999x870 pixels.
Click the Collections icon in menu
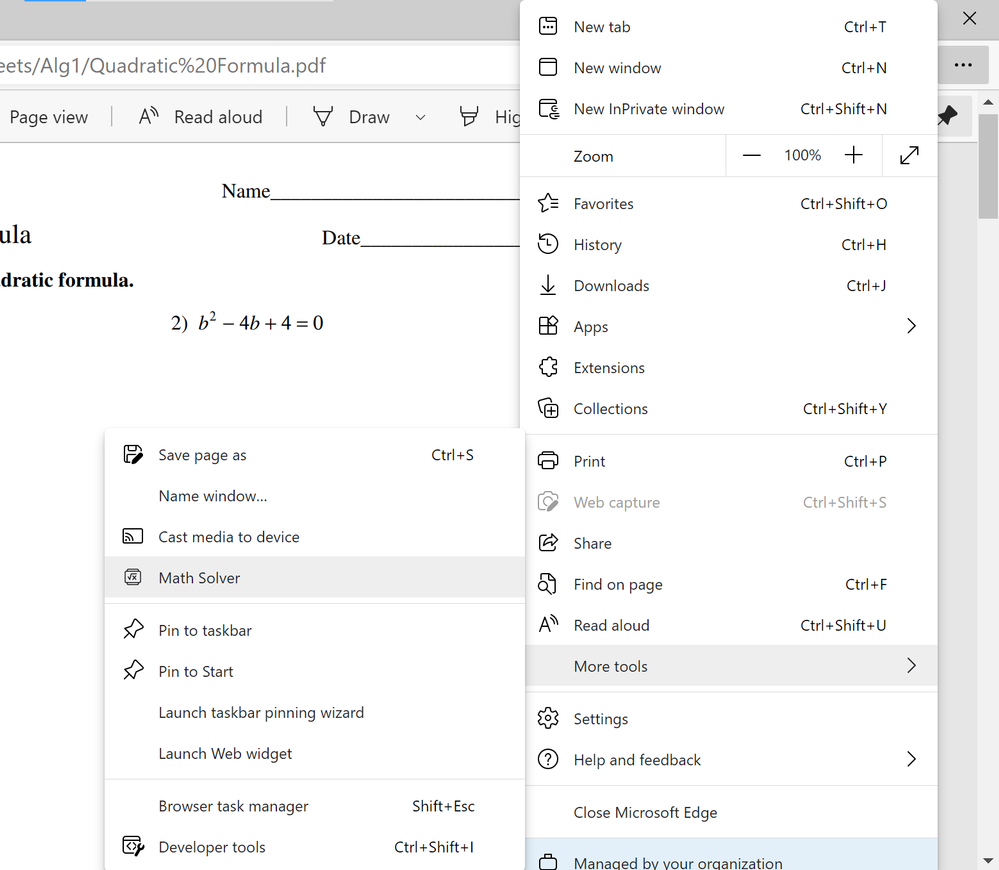(x=548, y=408)
